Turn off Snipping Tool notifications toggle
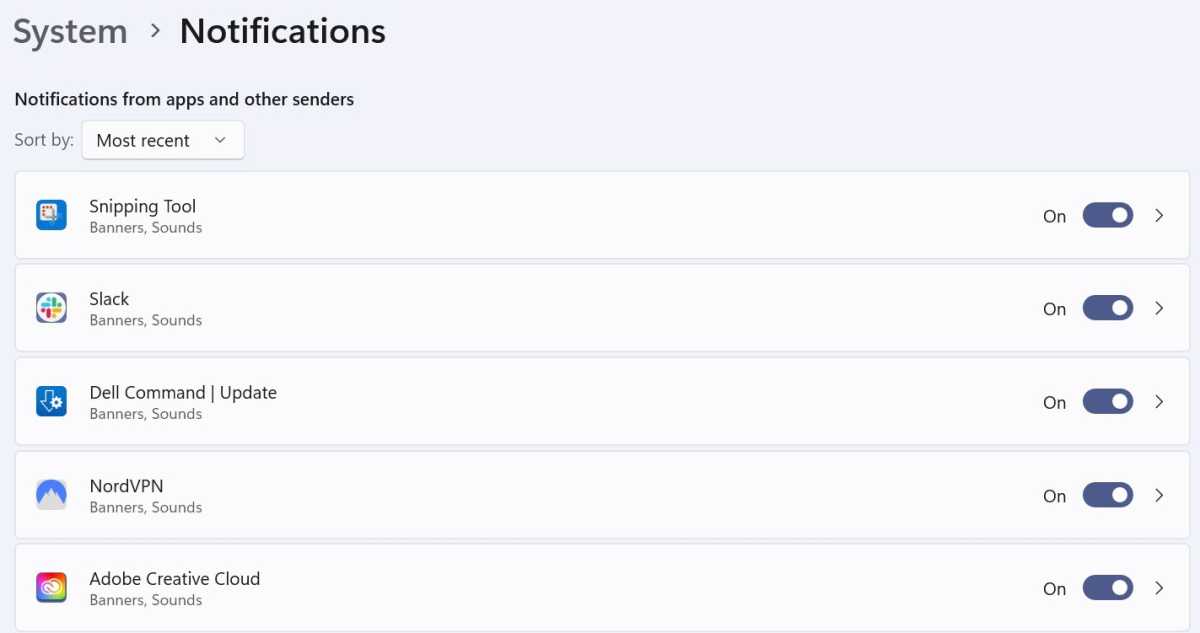1200x633 pixels. (x=1108, y=215)
